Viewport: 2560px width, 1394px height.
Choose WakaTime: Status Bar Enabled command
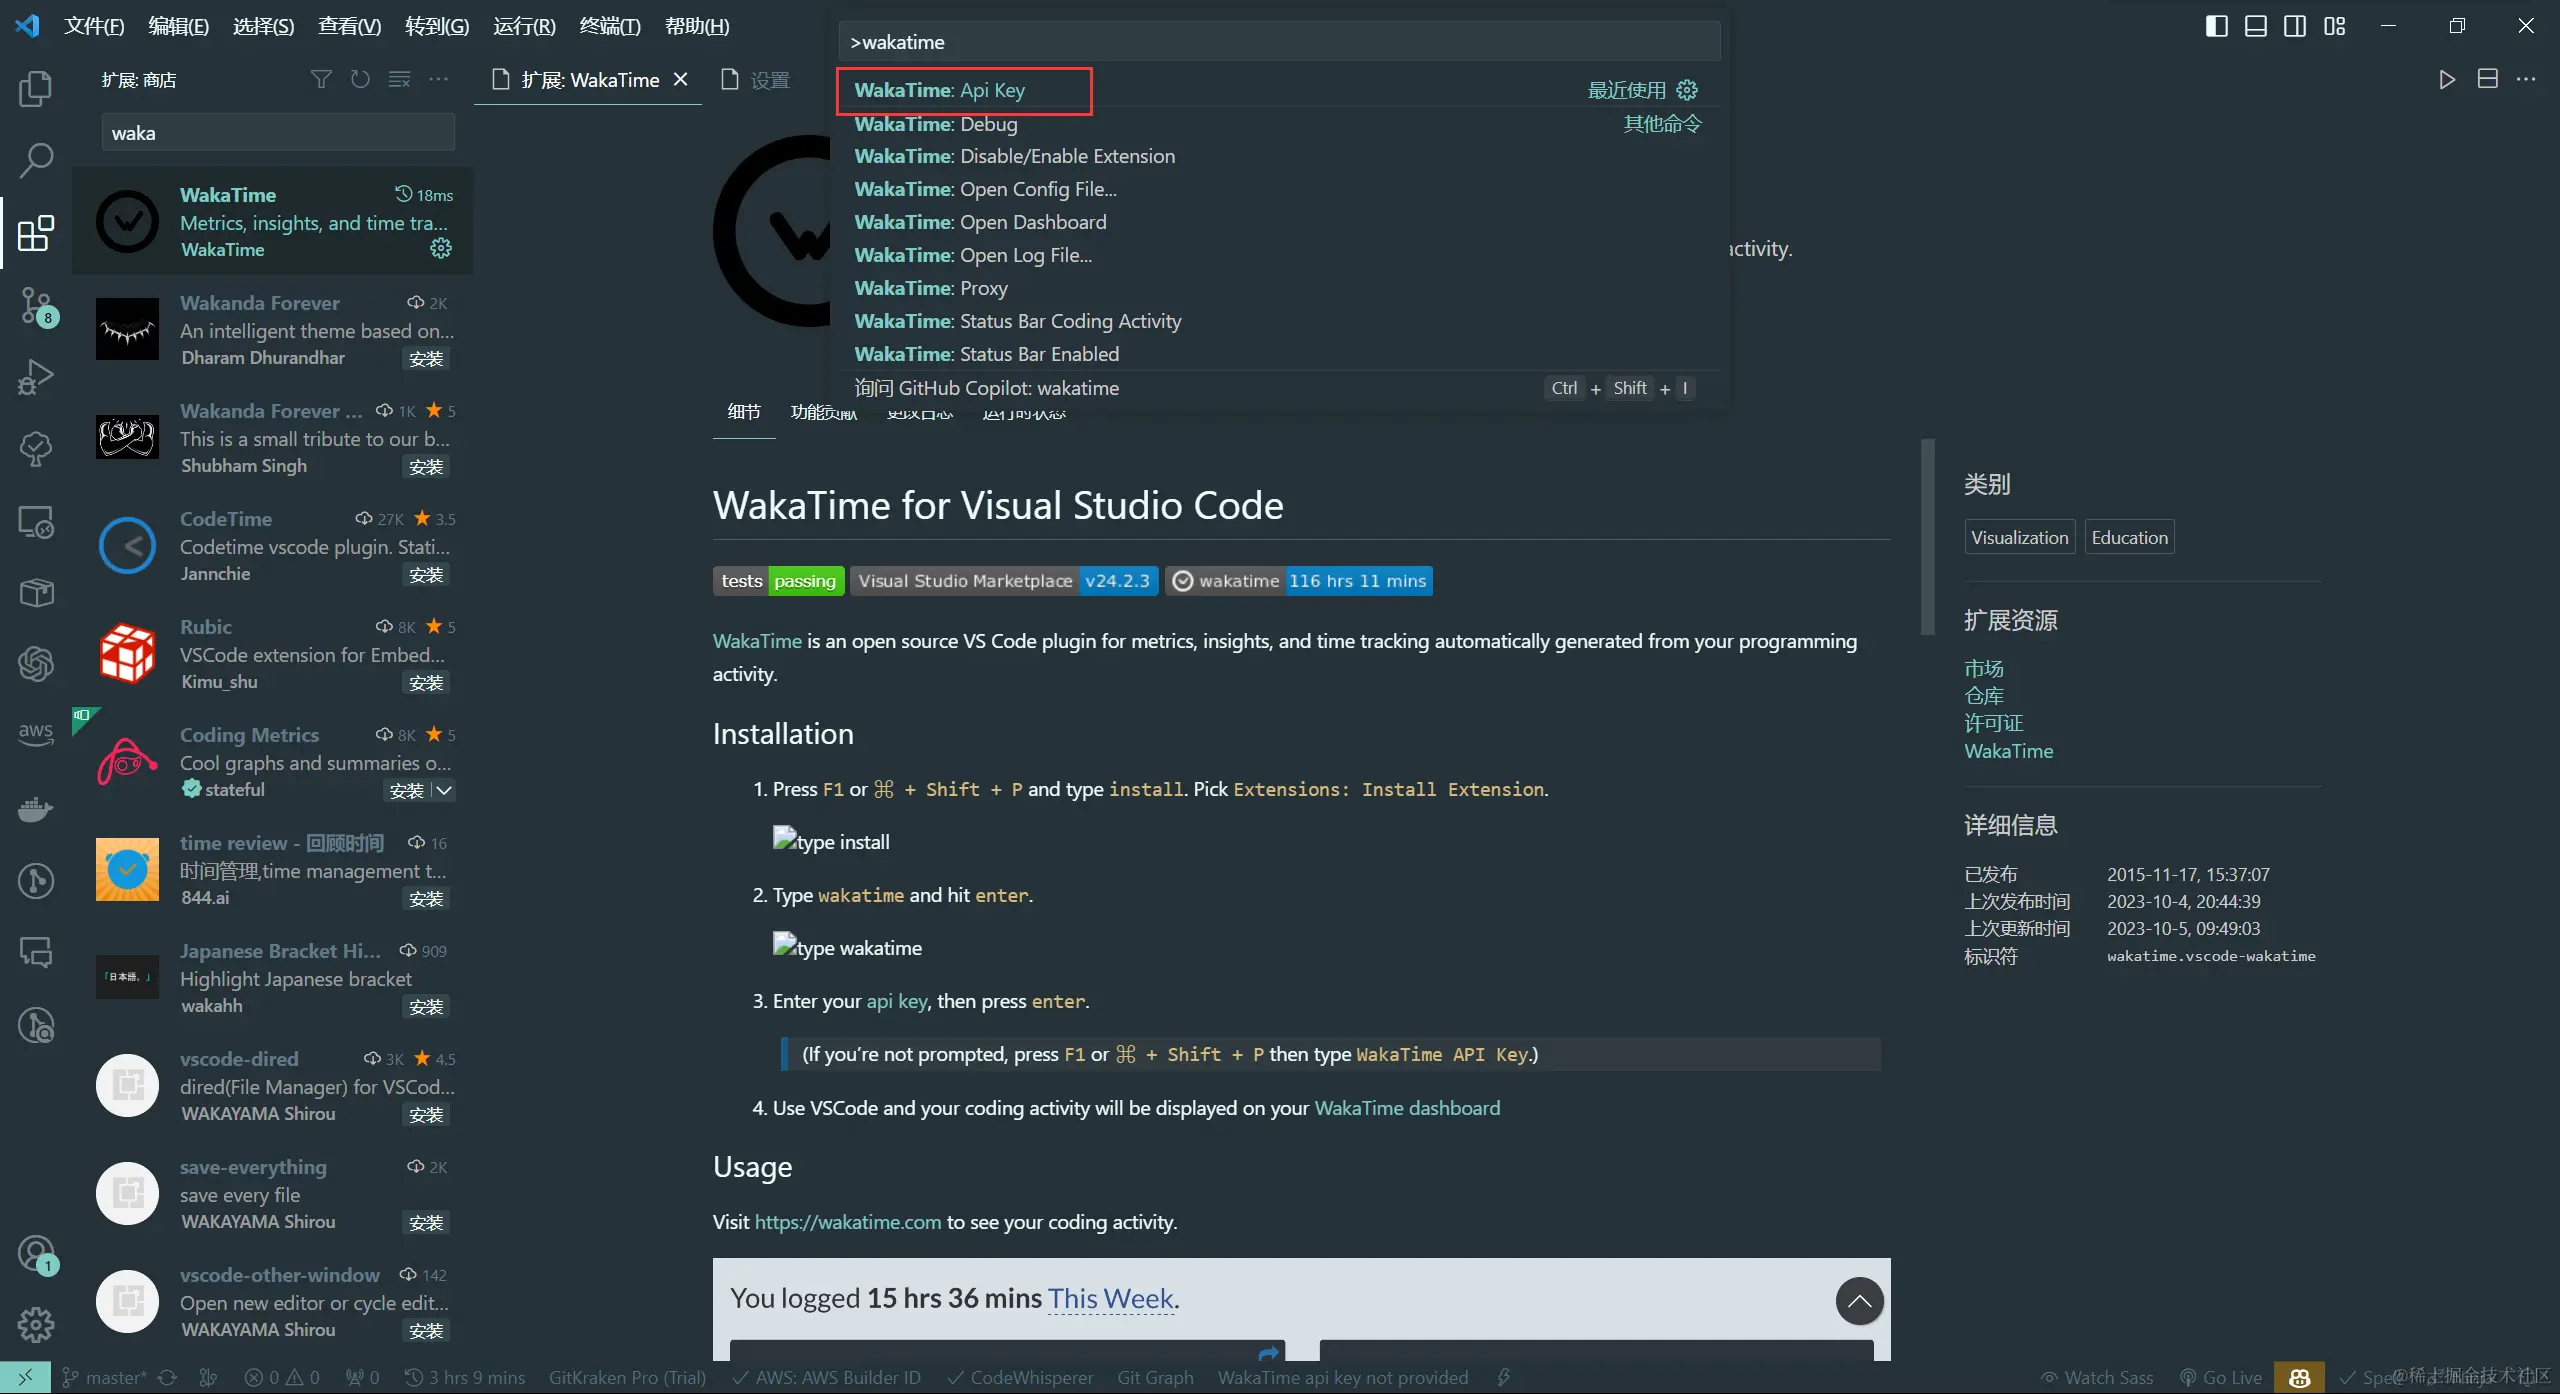pyautogui.click(x=1278, y=354)
